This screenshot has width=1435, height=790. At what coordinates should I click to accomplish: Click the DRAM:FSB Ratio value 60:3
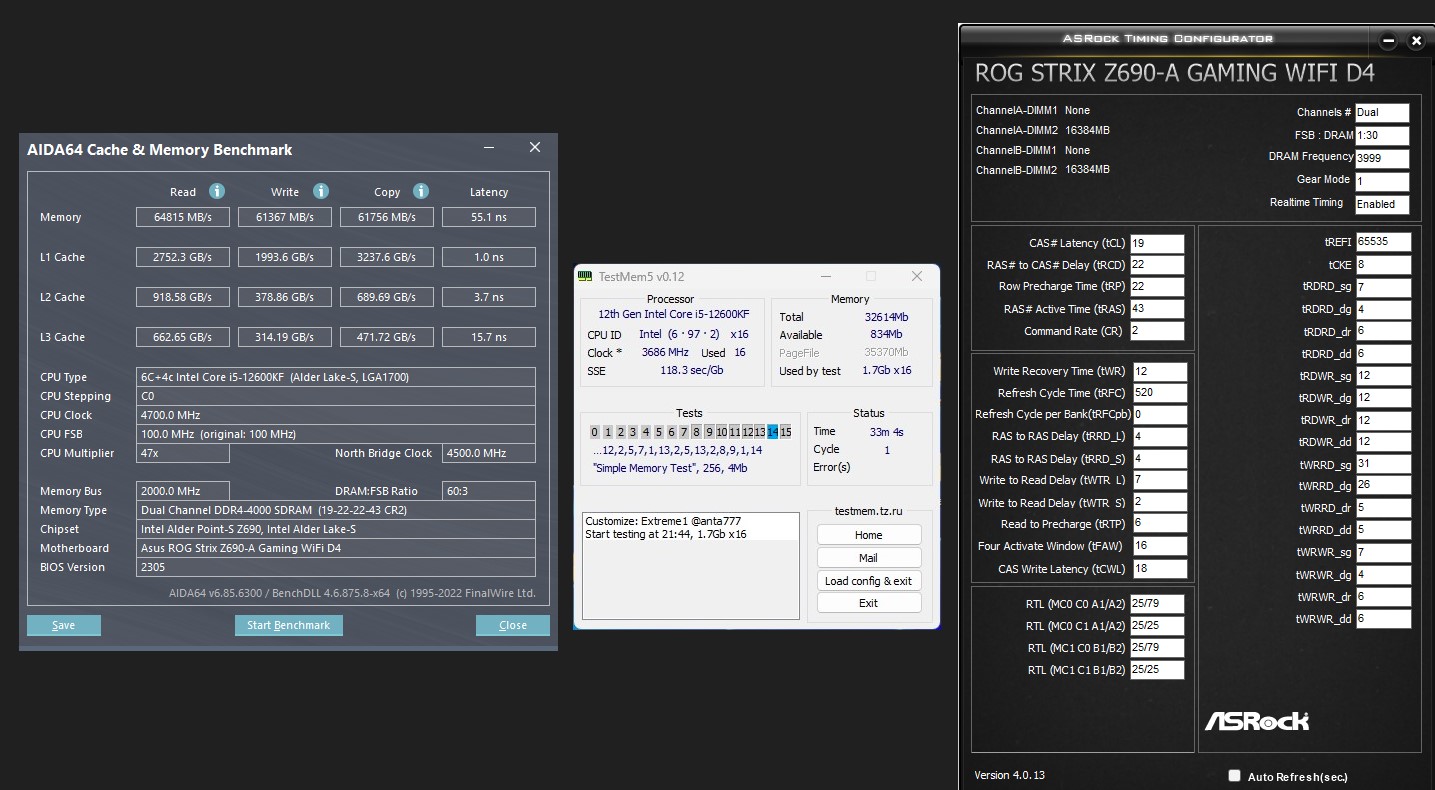(x=489, y=491)
